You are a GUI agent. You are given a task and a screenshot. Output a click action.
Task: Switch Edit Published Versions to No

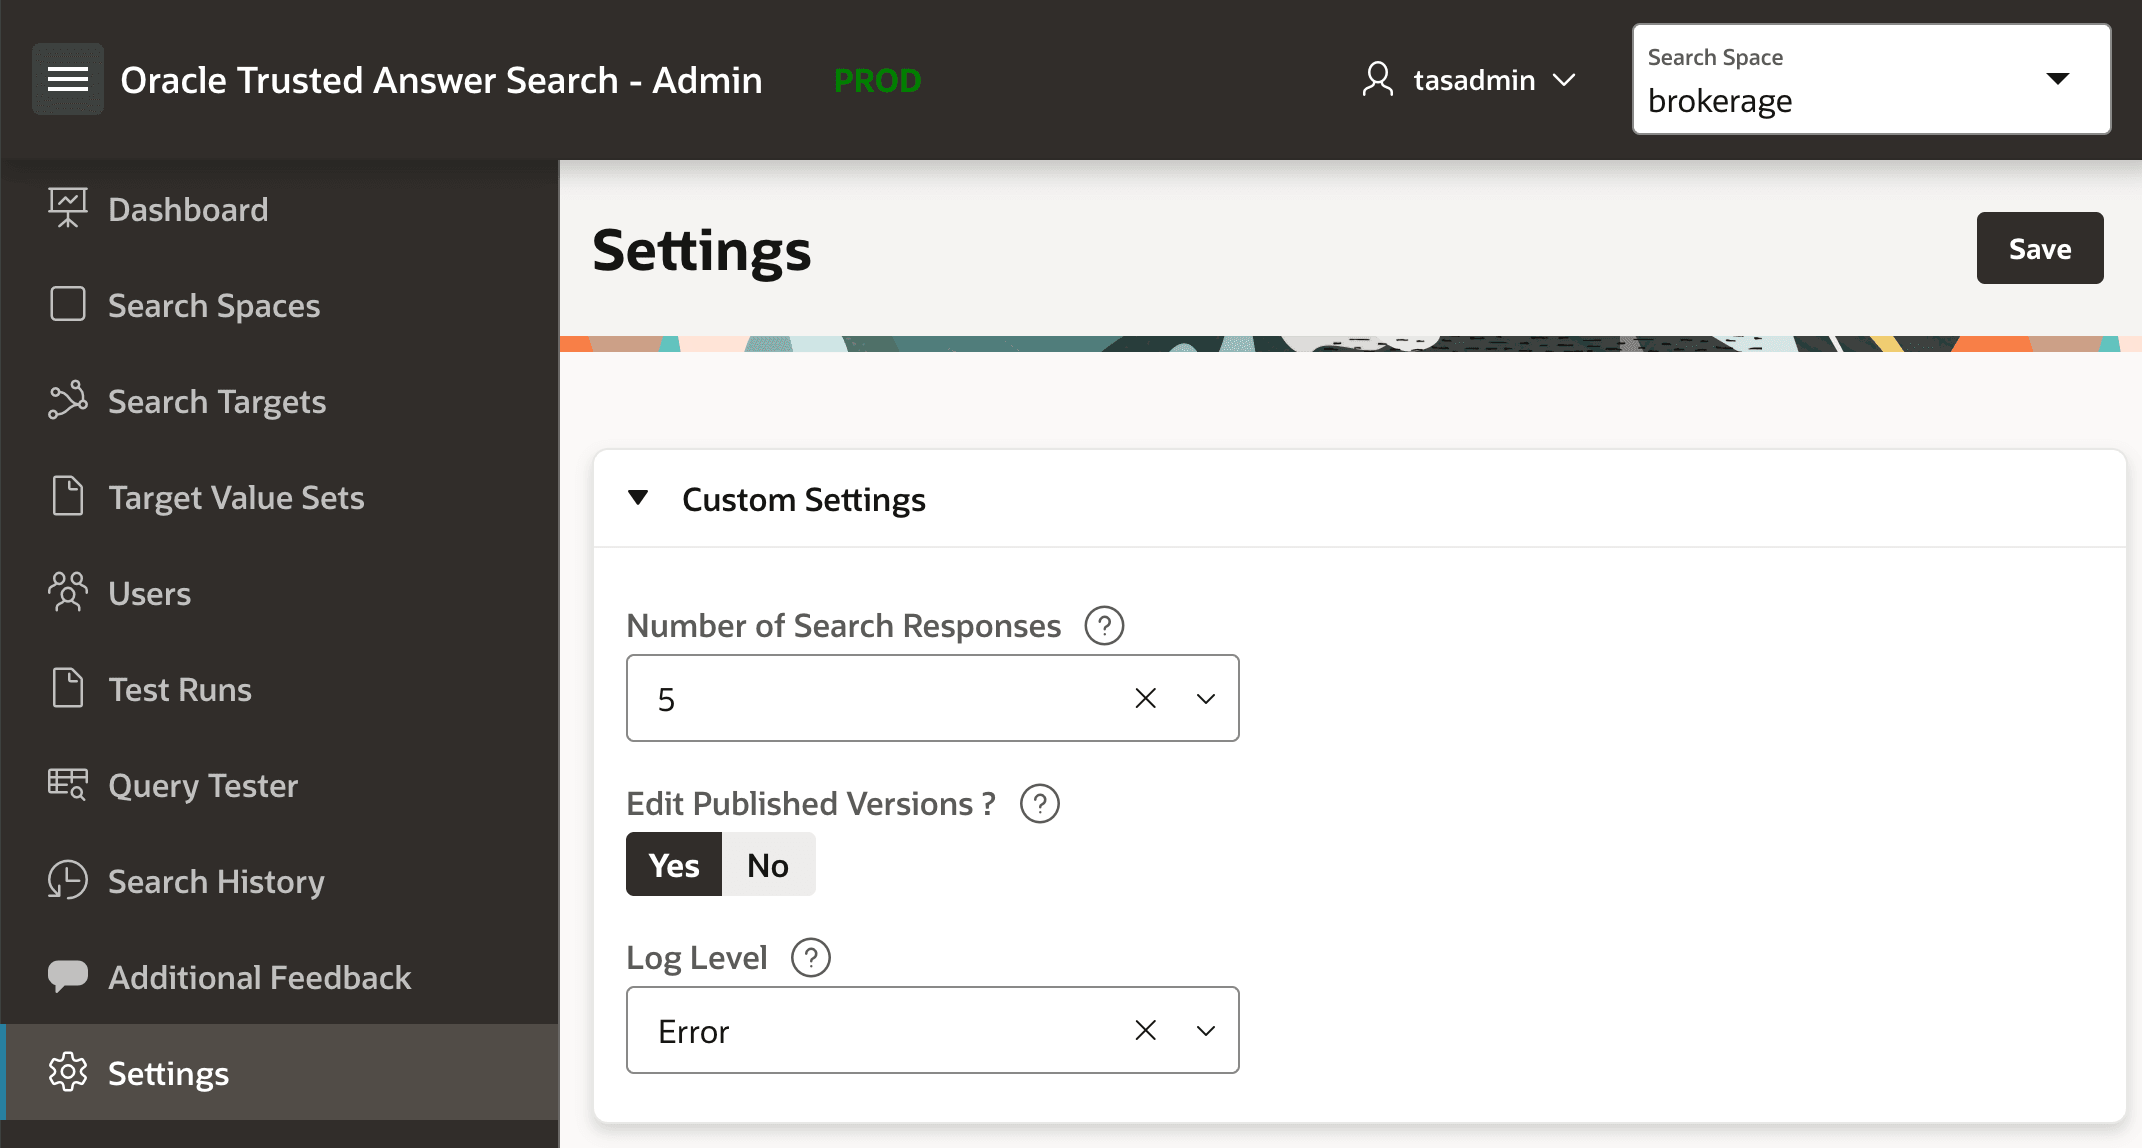click(x=766, y=864)
